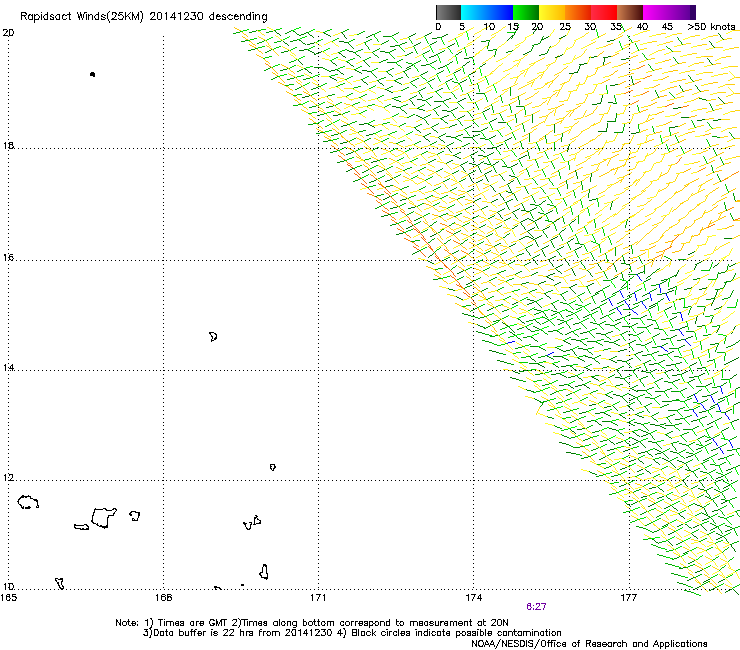
Task: Click the purple '6:27' swath time label
Action: click(x=536, y=607)
